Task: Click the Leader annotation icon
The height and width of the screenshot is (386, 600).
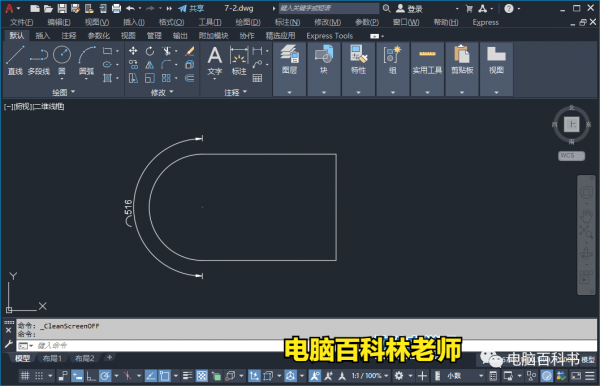Action: (x=258, y=64)
